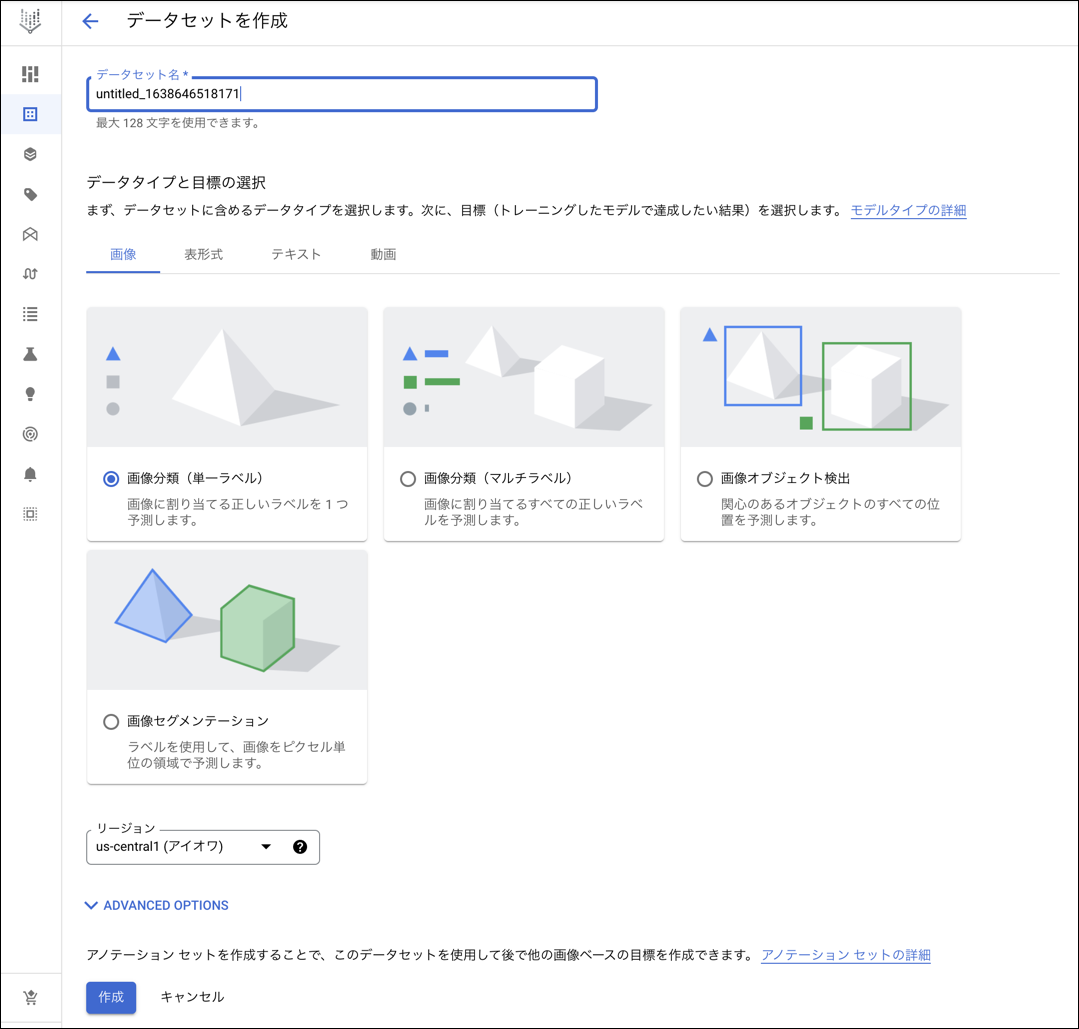1079x1029 pixels.
Task: Click the segmentation colored shapes illustration
Action: (227, 620)
